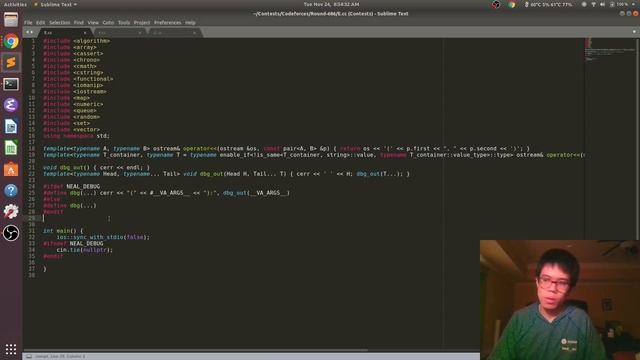
Task: Open LibreOffice Calc from the dock
Action: [x=11, y=148]
